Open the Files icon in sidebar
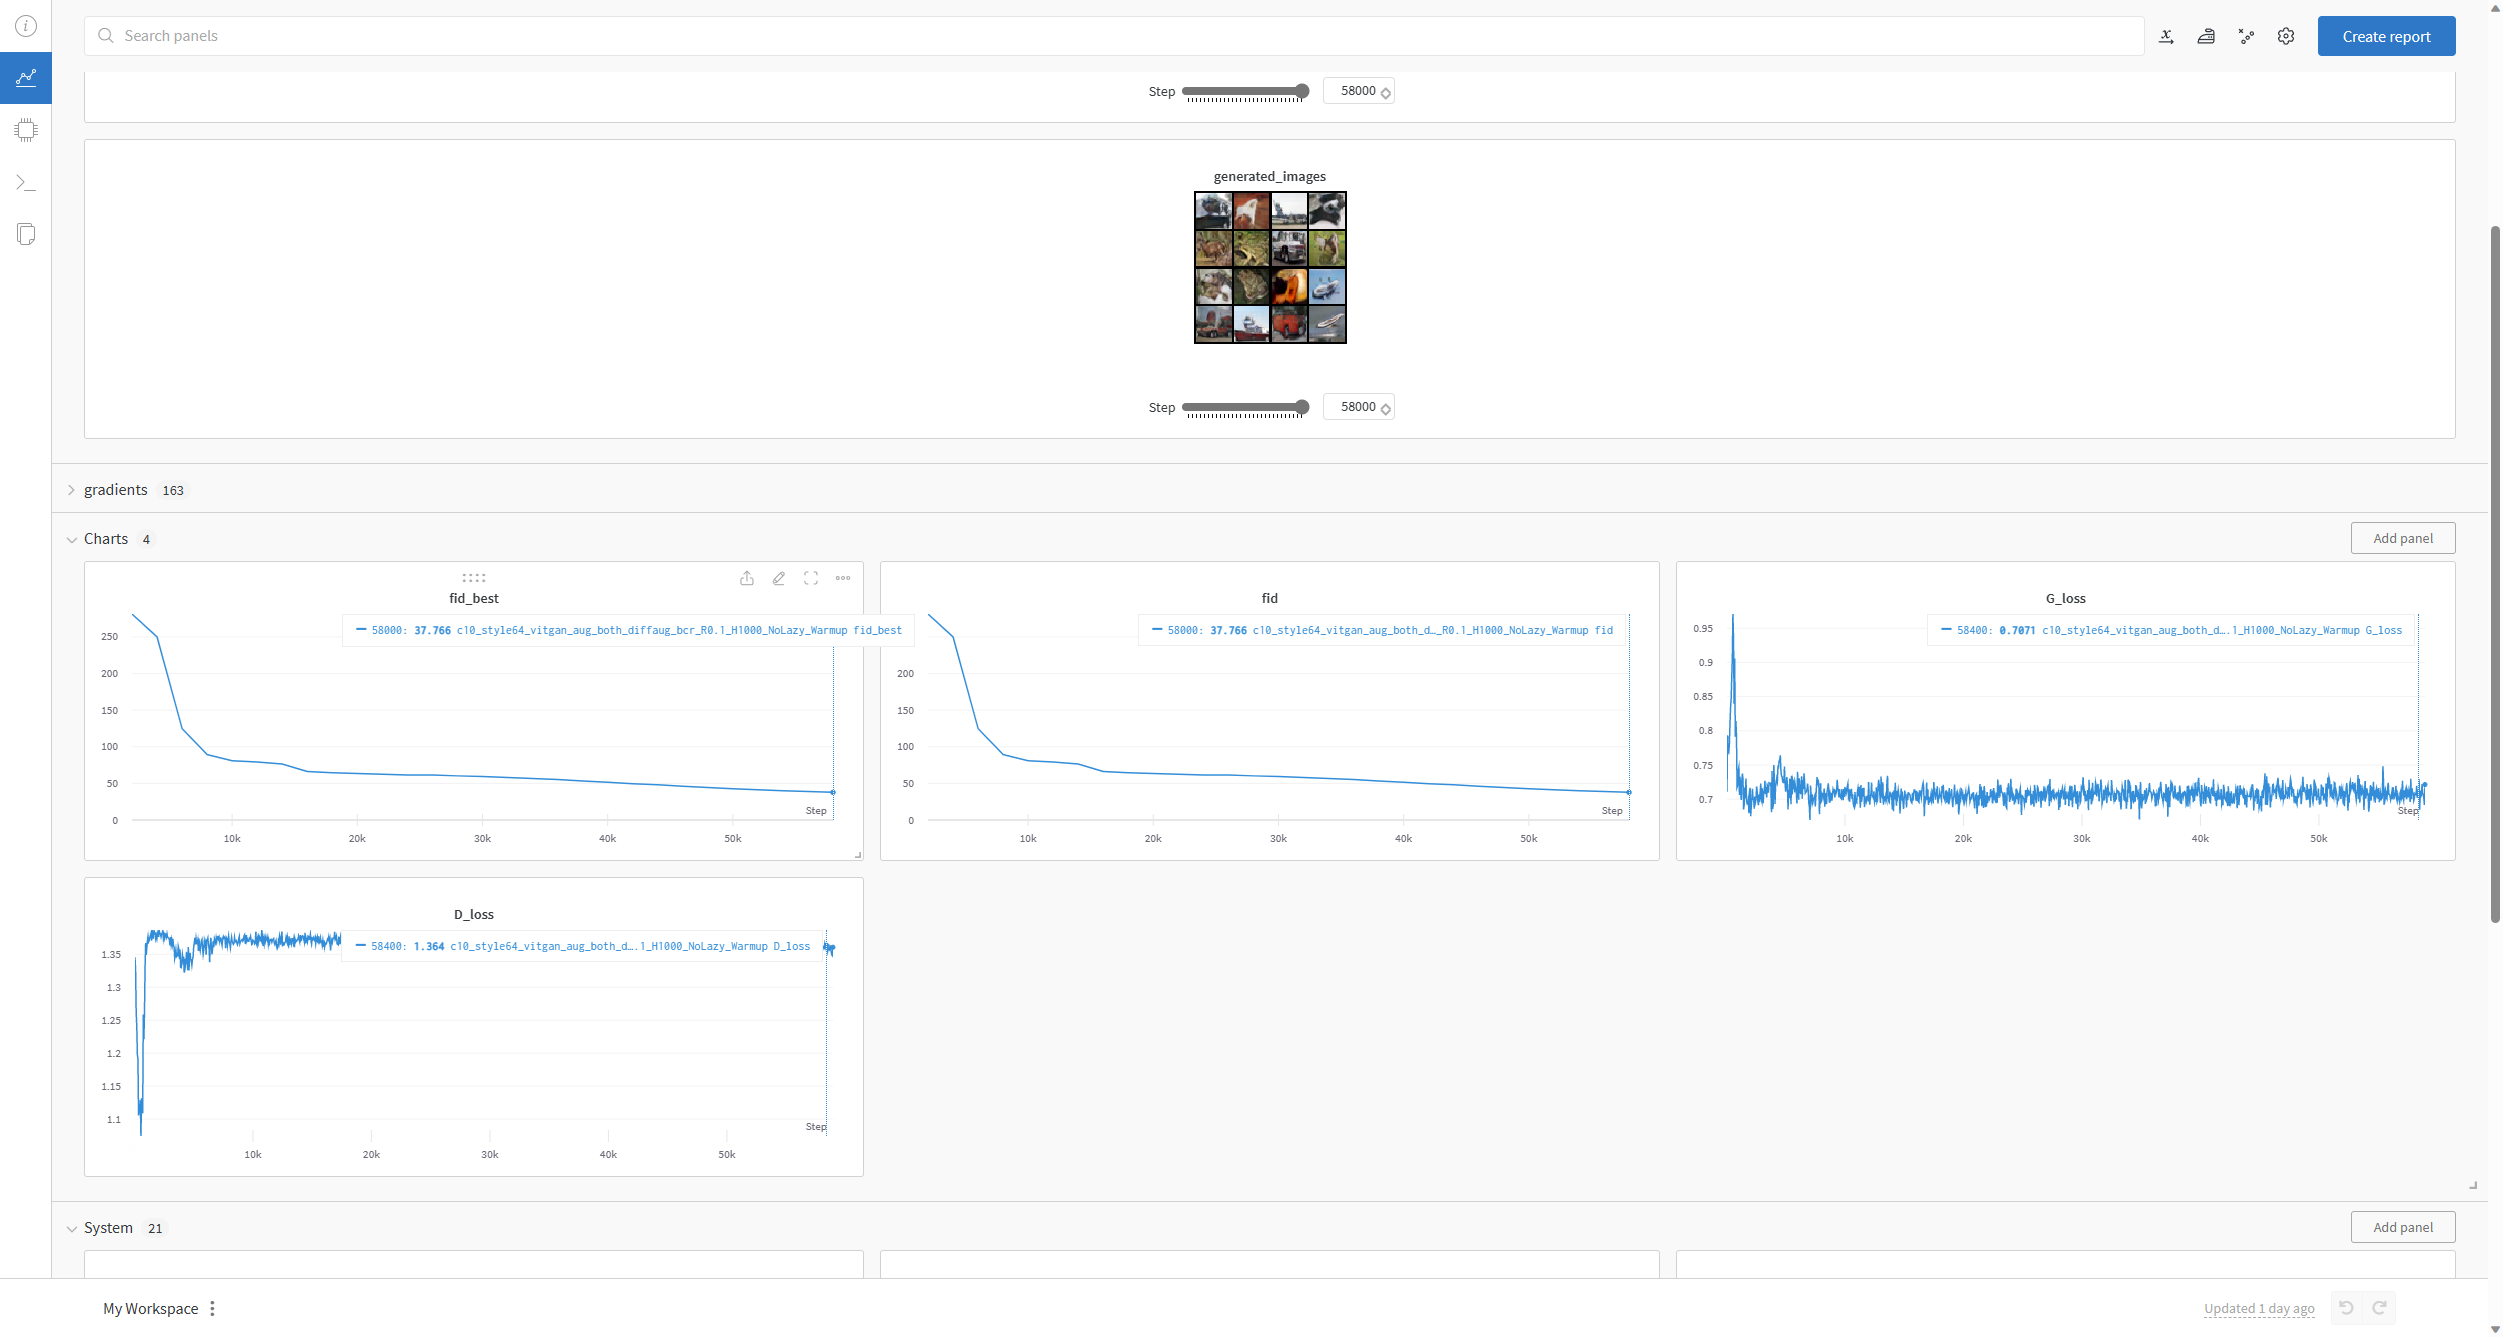Screen dimensions: 2503x1337 point(26,234)
